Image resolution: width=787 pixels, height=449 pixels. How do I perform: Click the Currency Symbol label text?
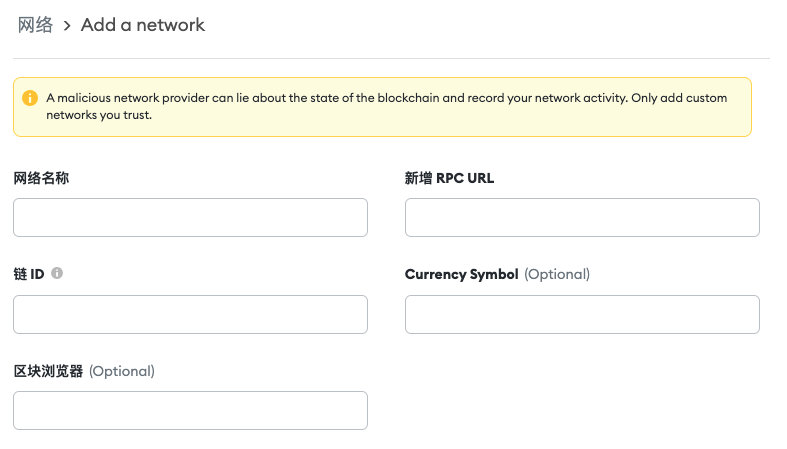pyautogui.click(x=461, y=274)
